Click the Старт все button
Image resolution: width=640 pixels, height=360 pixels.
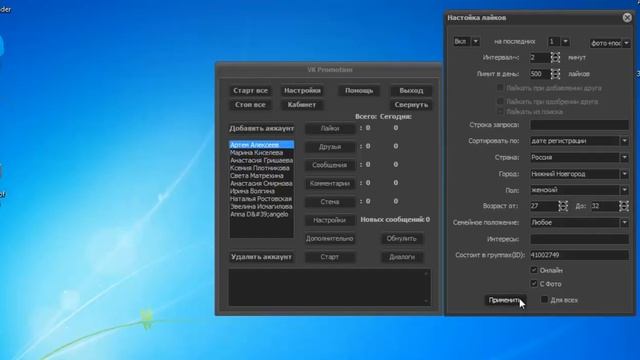250,91
